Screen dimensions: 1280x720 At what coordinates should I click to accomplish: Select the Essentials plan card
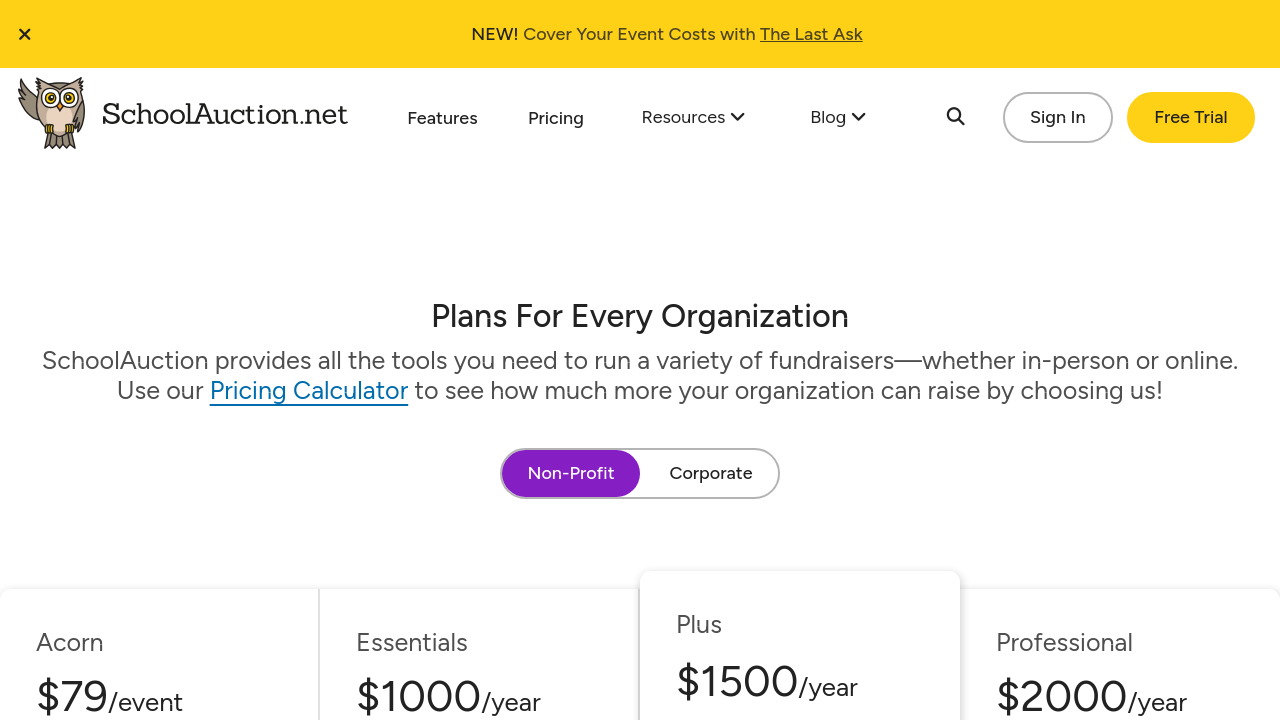pyautogui.click(x=479, y=660)
